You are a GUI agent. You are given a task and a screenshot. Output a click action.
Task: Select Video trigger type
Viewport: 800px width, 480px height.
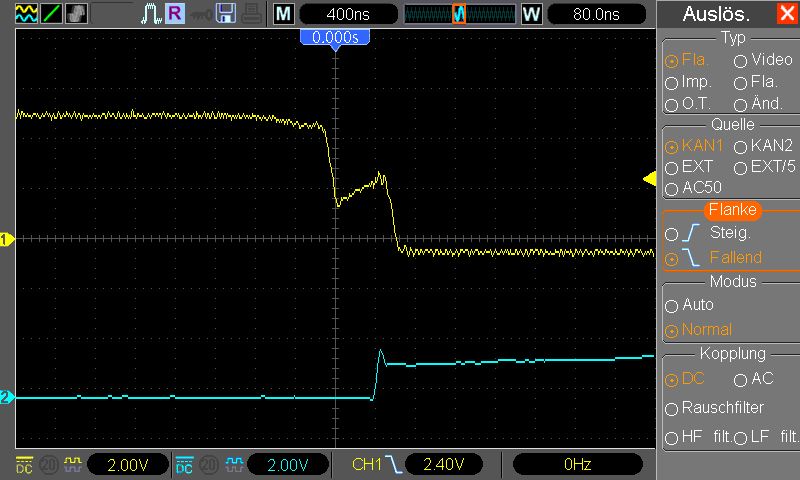(x=741, y=60)
